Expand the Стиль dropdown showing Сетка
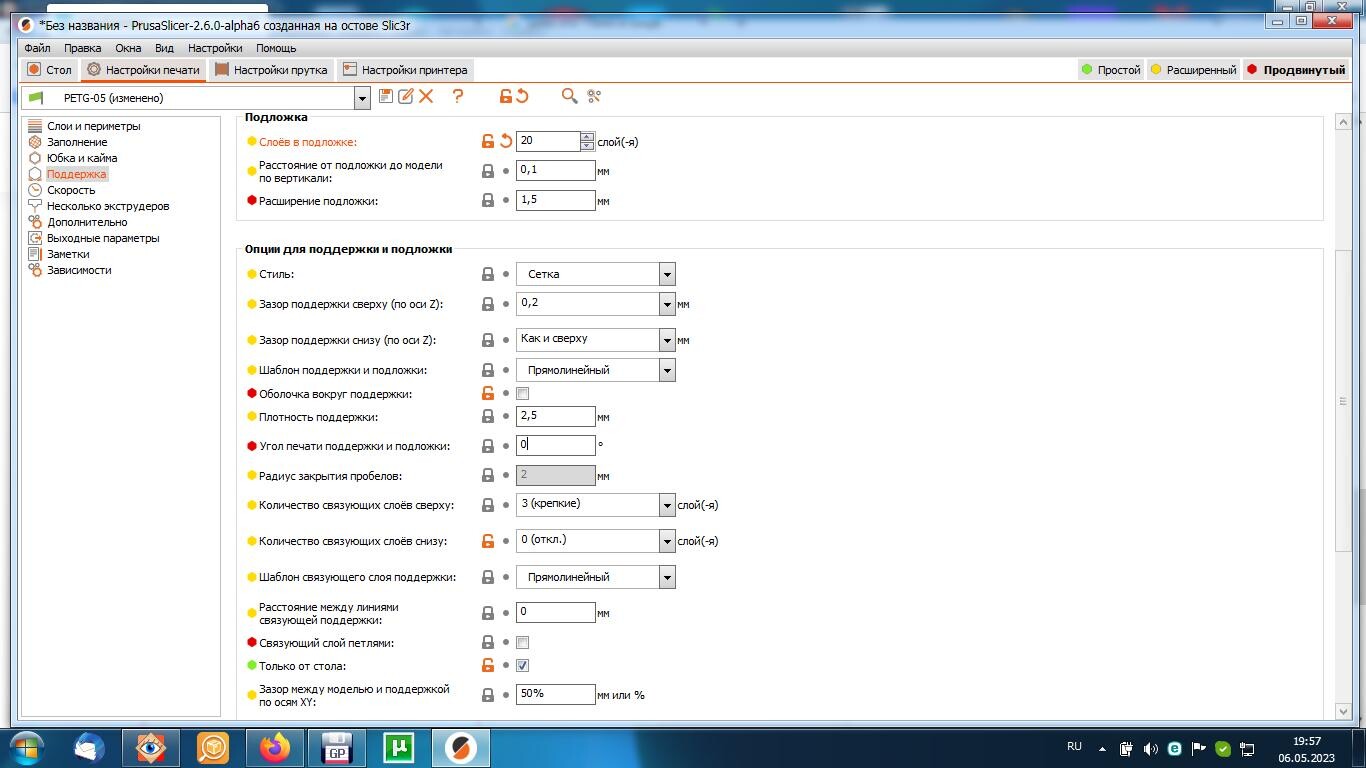Image resolution: width=1366 pixels, height=768 pixels. [596, 274]
